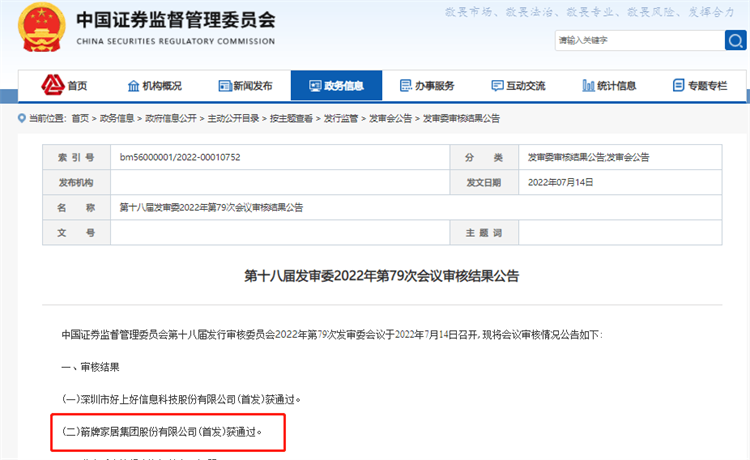The height and width of the screenshot is (460, 750).
Task: Go to 首页 in the breadcrumb
Action: [x=80, y=118]
